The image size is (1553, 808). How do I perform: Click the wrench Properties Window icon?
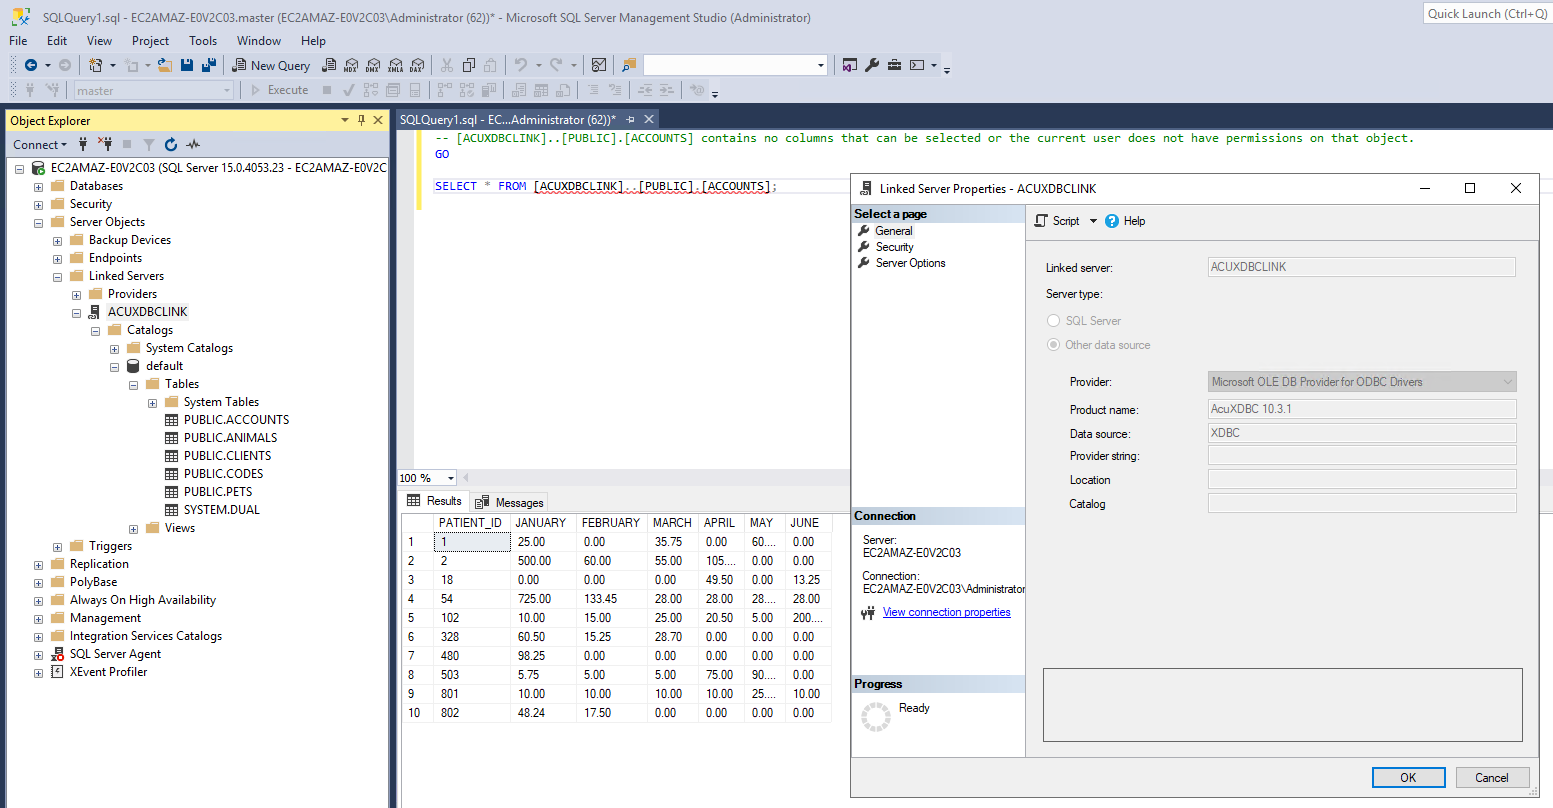(872, 65)
